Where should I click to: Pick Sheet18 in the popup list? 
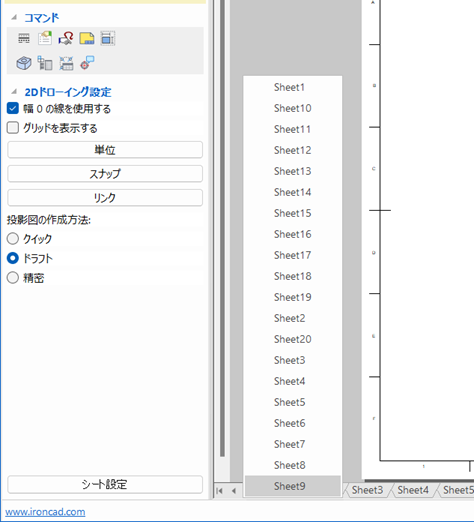pos(293,276)
